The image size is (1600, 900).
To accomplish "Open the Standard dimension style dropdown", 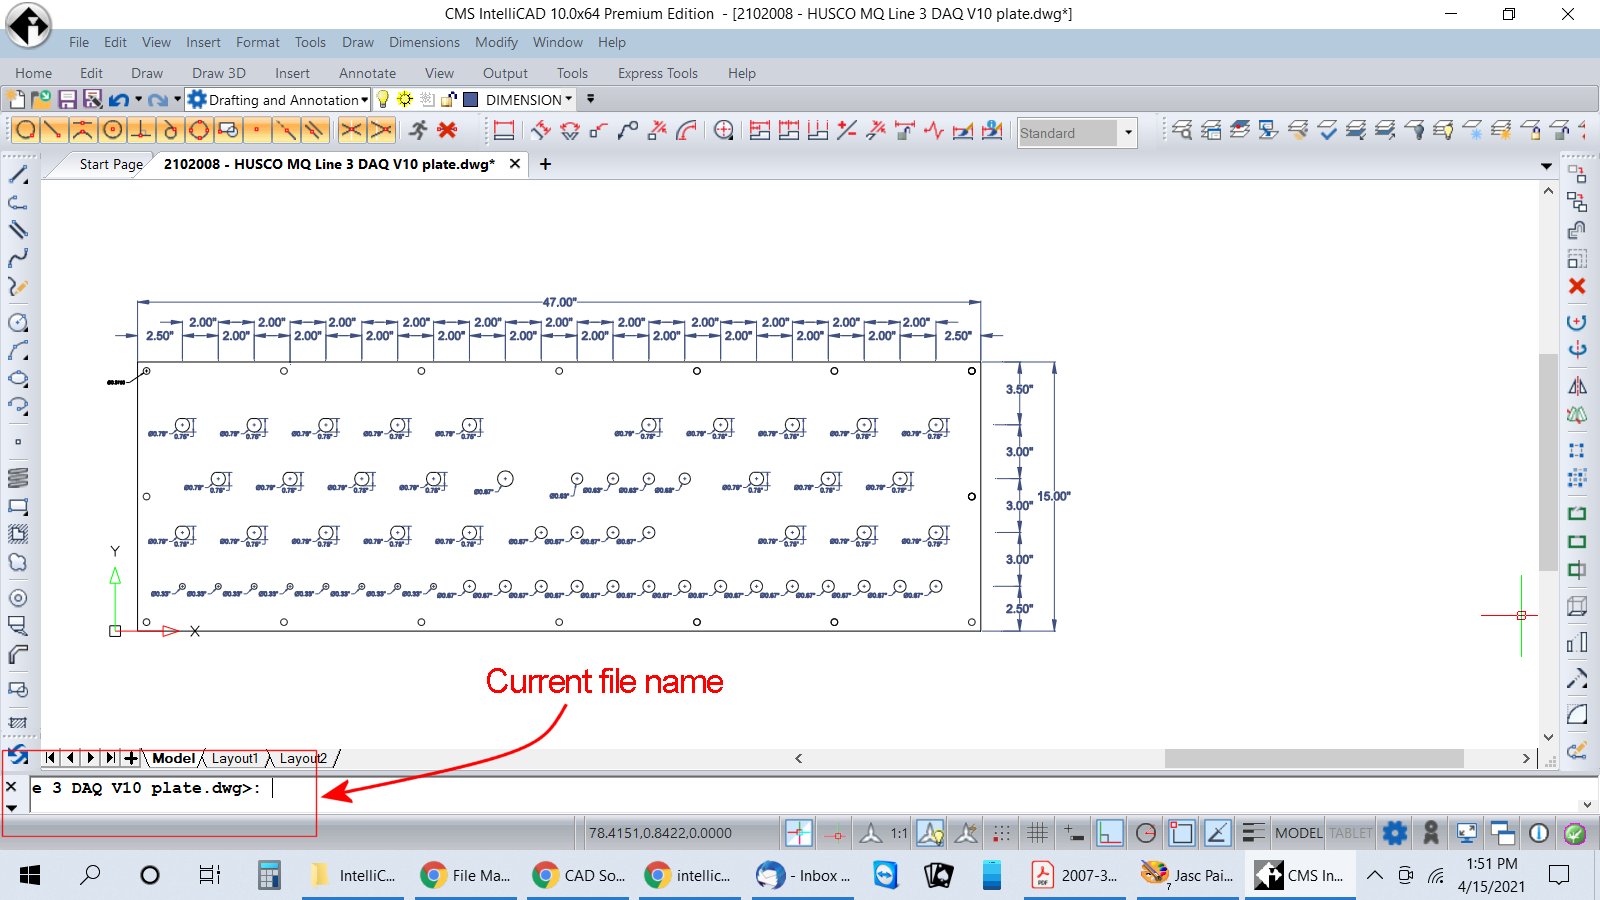I will 1129,133.
